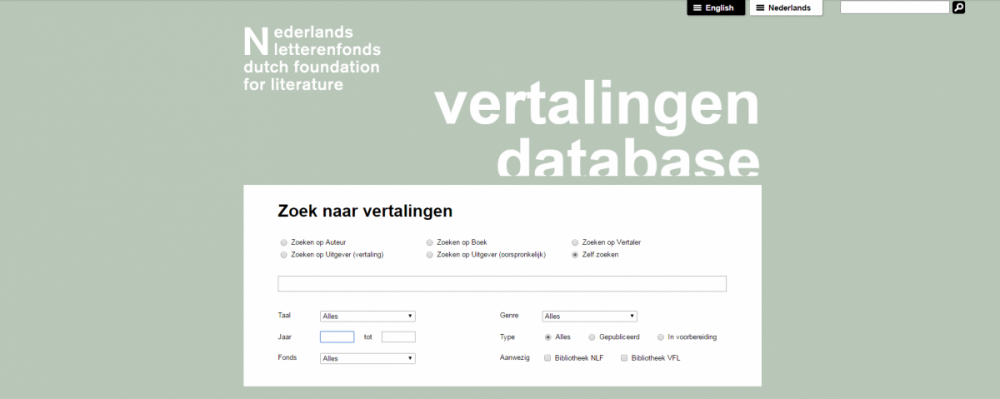Click the Jaar start year field
The image size is (1000, 399).
(337, 337)
